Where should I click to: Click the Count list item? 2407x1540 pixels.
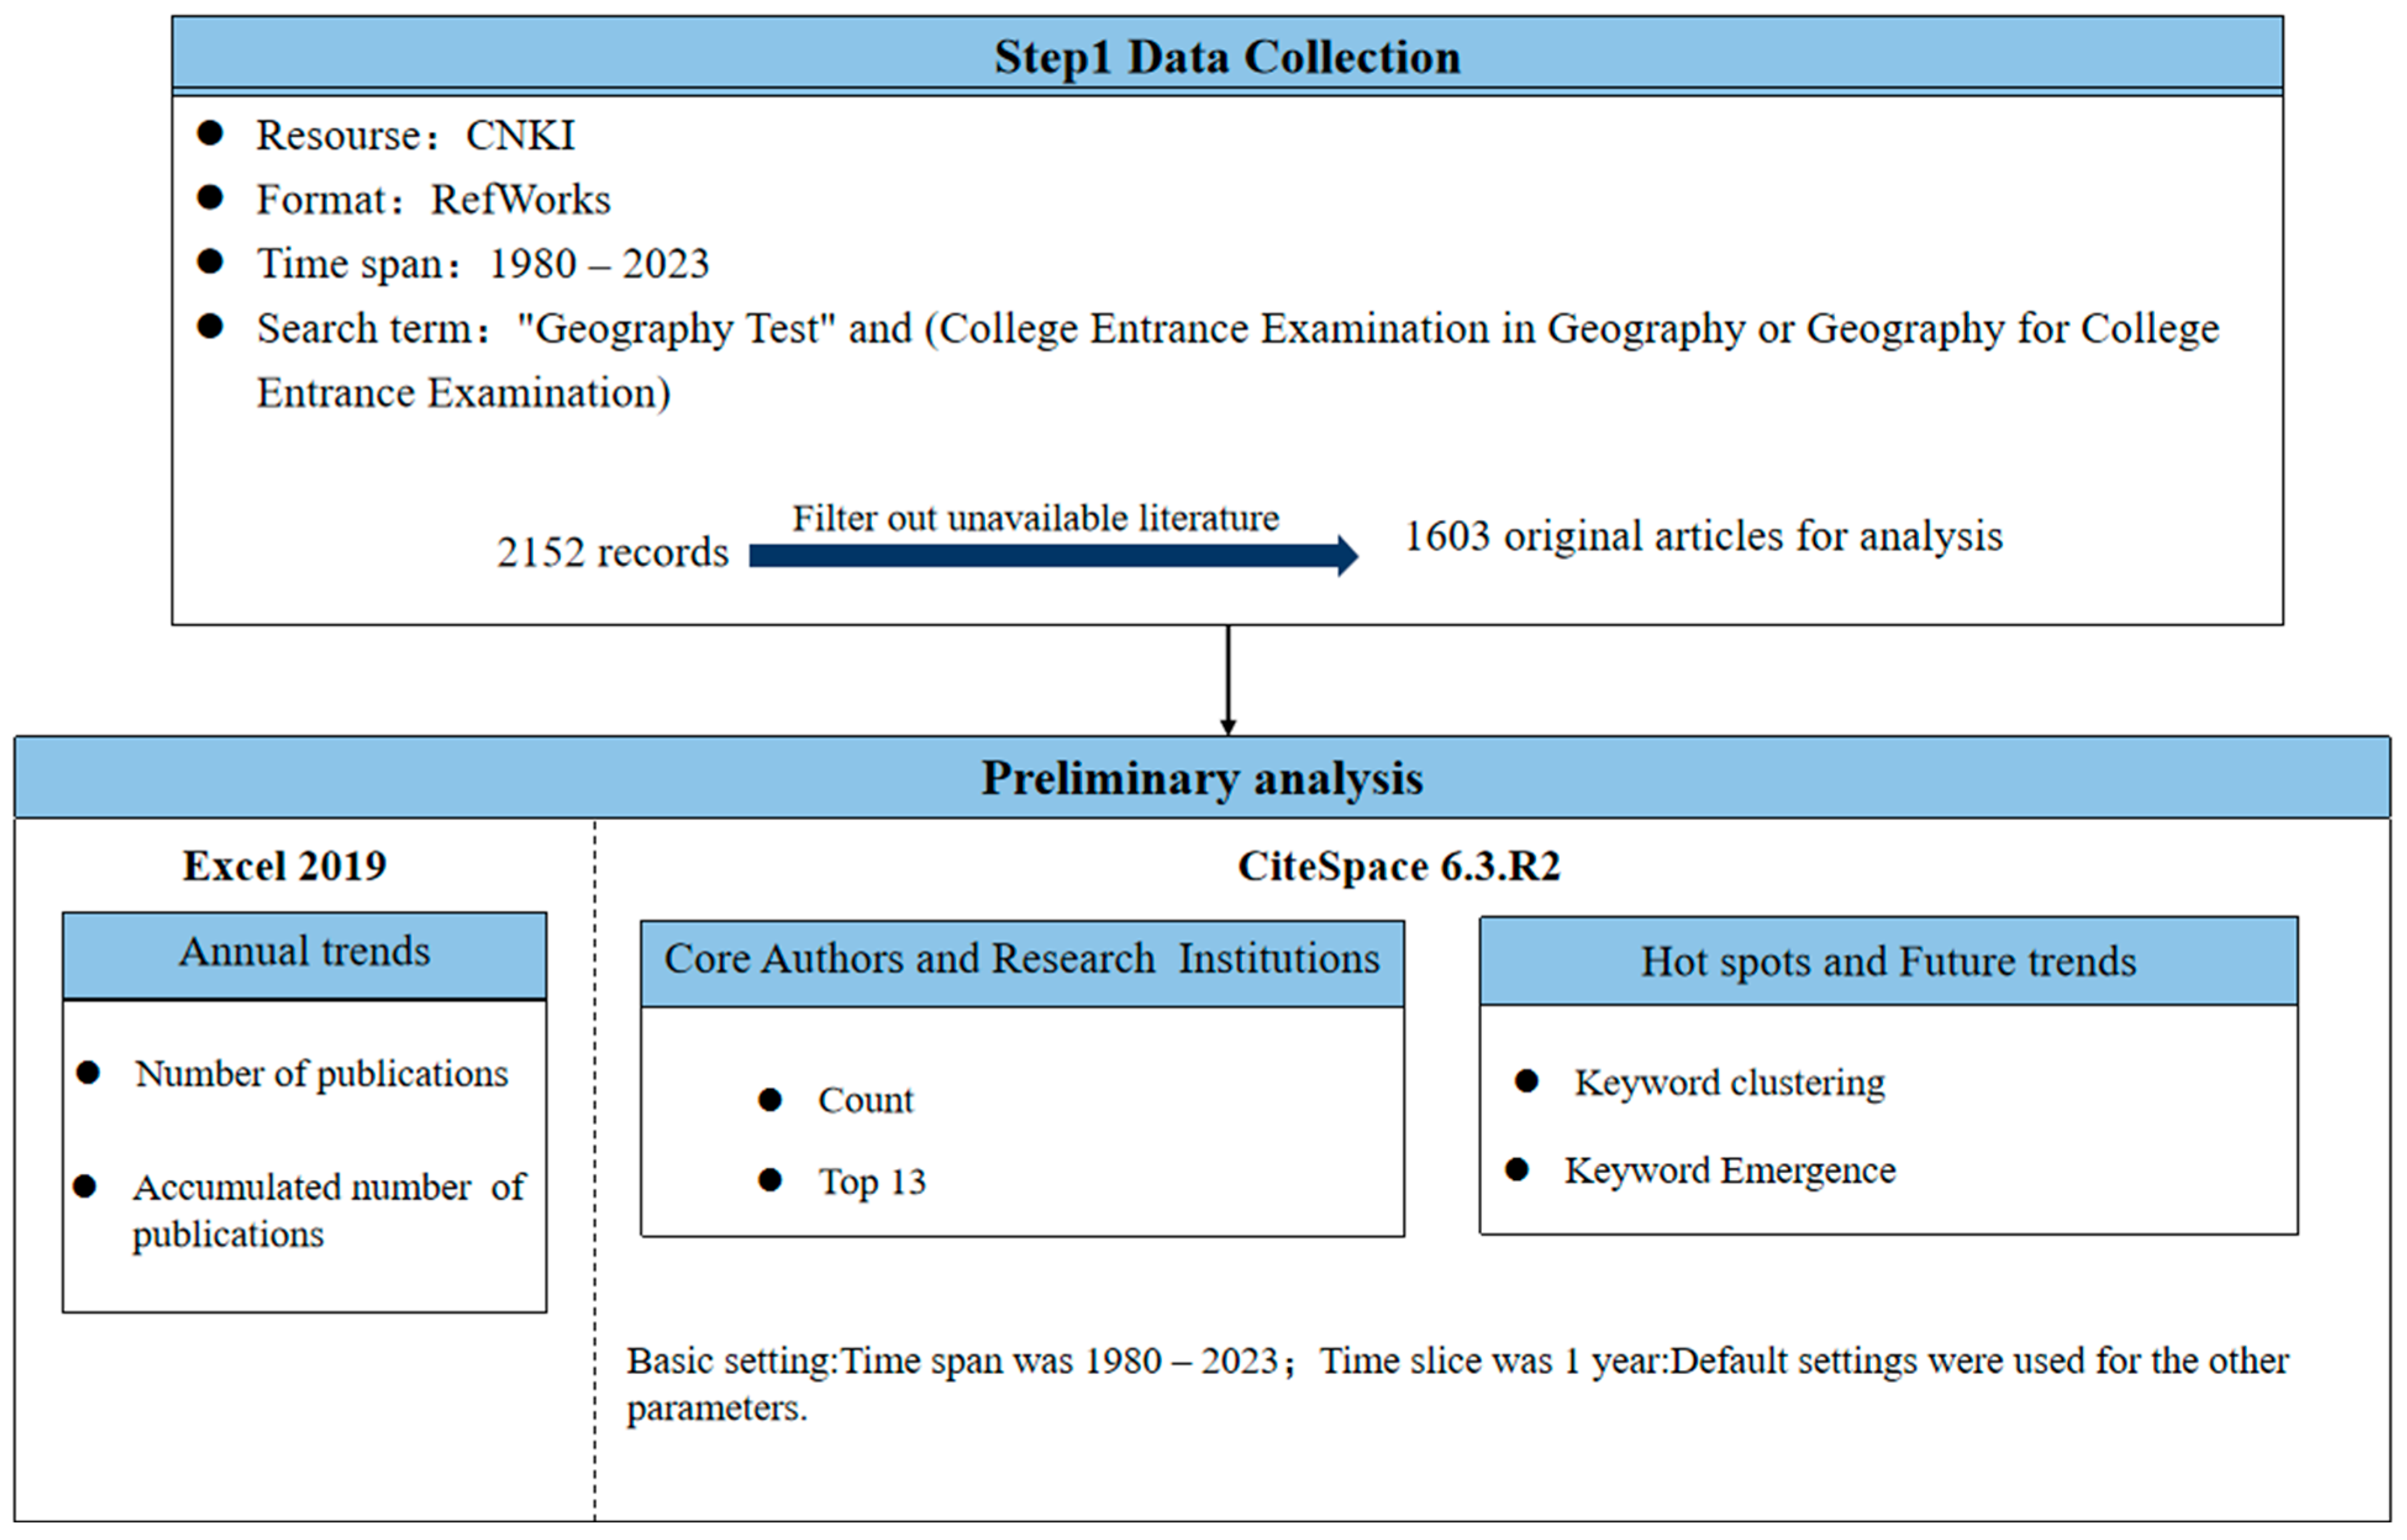865,1101
